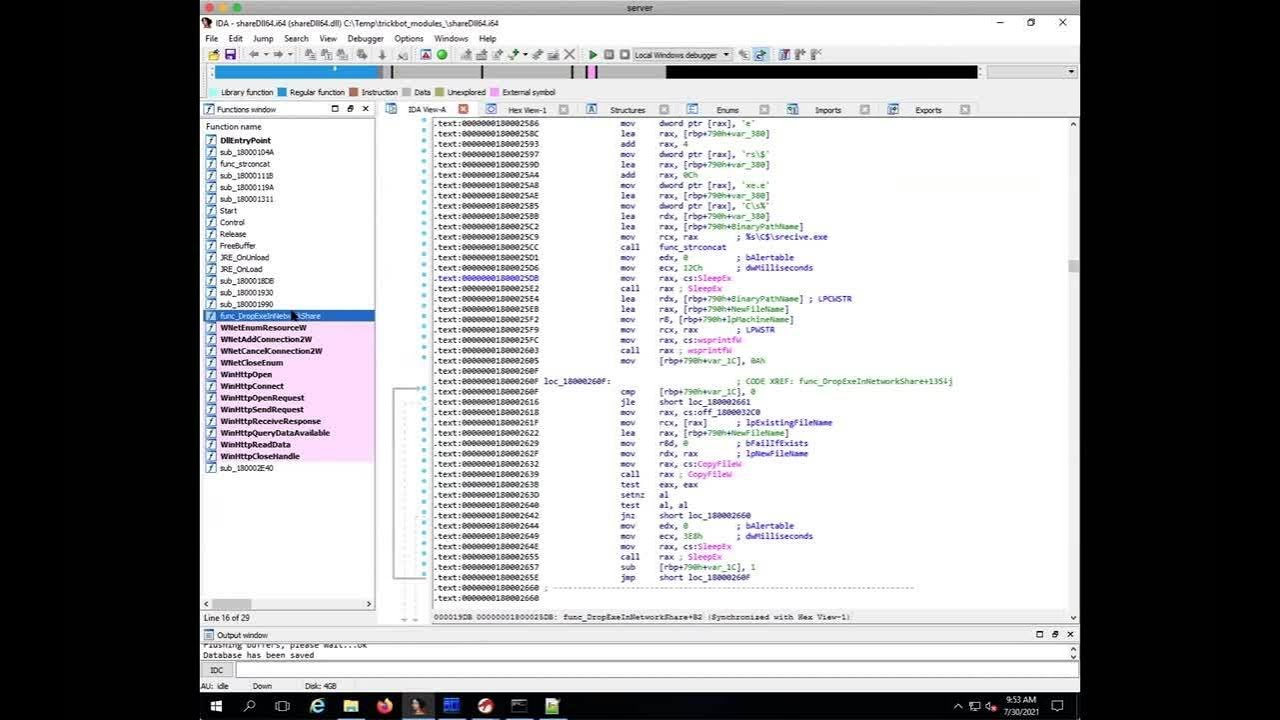Open the back-arrow history dropdown
Viewport: 1280px width, 720px height.
tap(265, 54)
